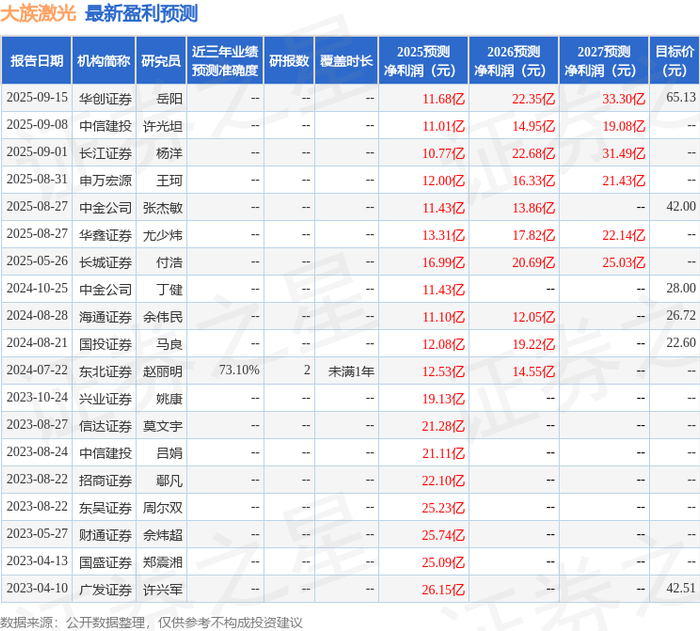Click analyst name 赵丽明

(x=162, y=371)
